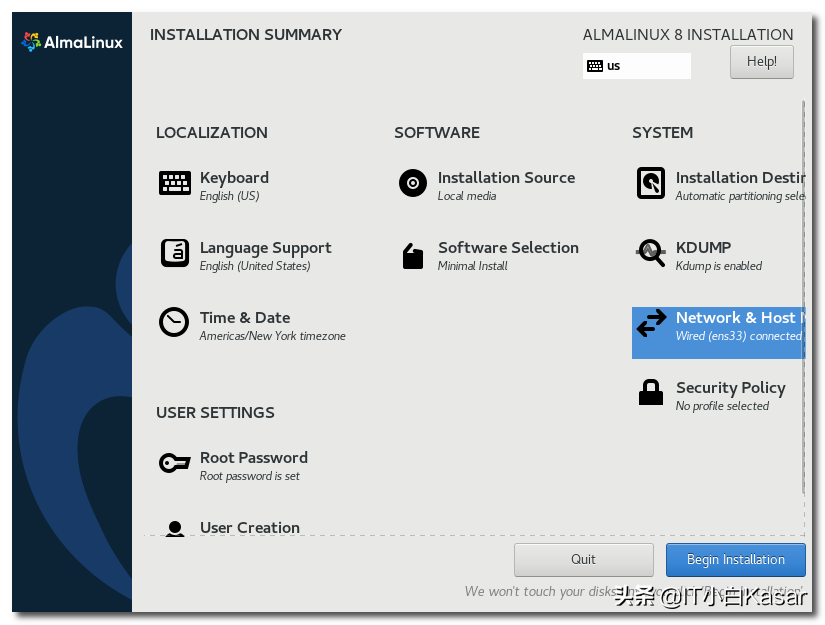
Task: Open the Help! button
Action: pos(761,62)
